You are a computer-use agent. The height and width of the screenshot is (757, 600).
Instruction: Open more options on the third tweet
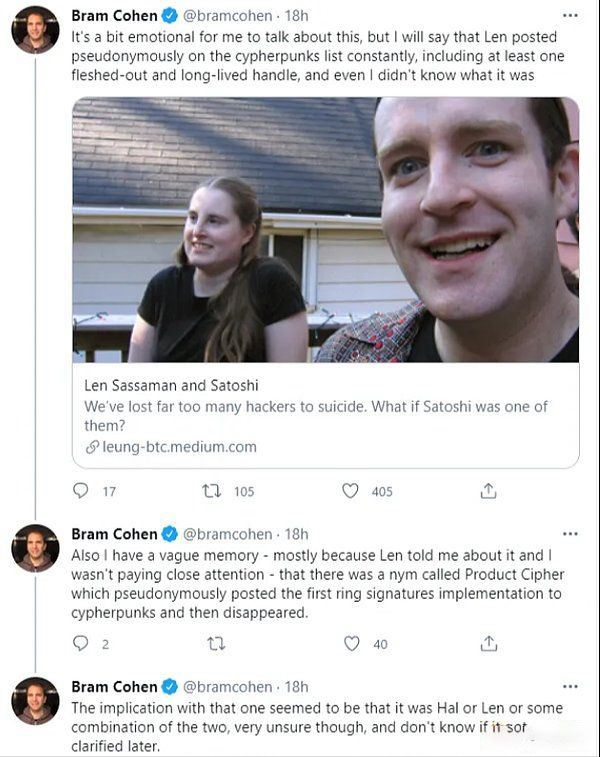pos(570,687)
